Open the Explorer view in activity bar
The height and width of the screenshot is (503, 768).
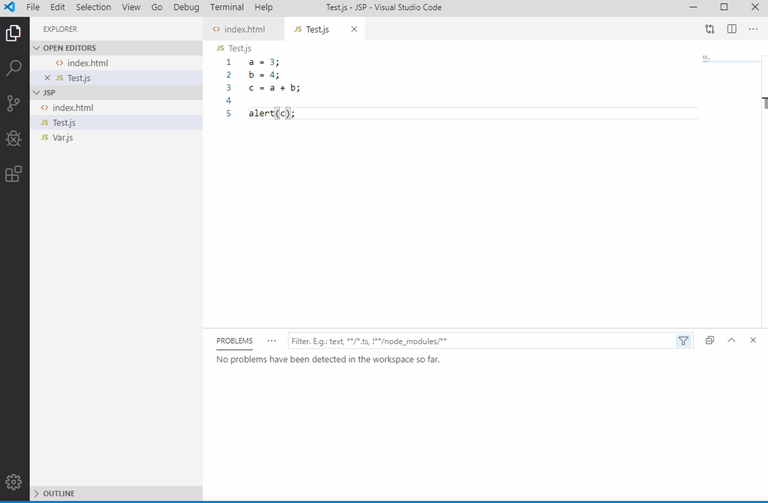coord(14,33)
